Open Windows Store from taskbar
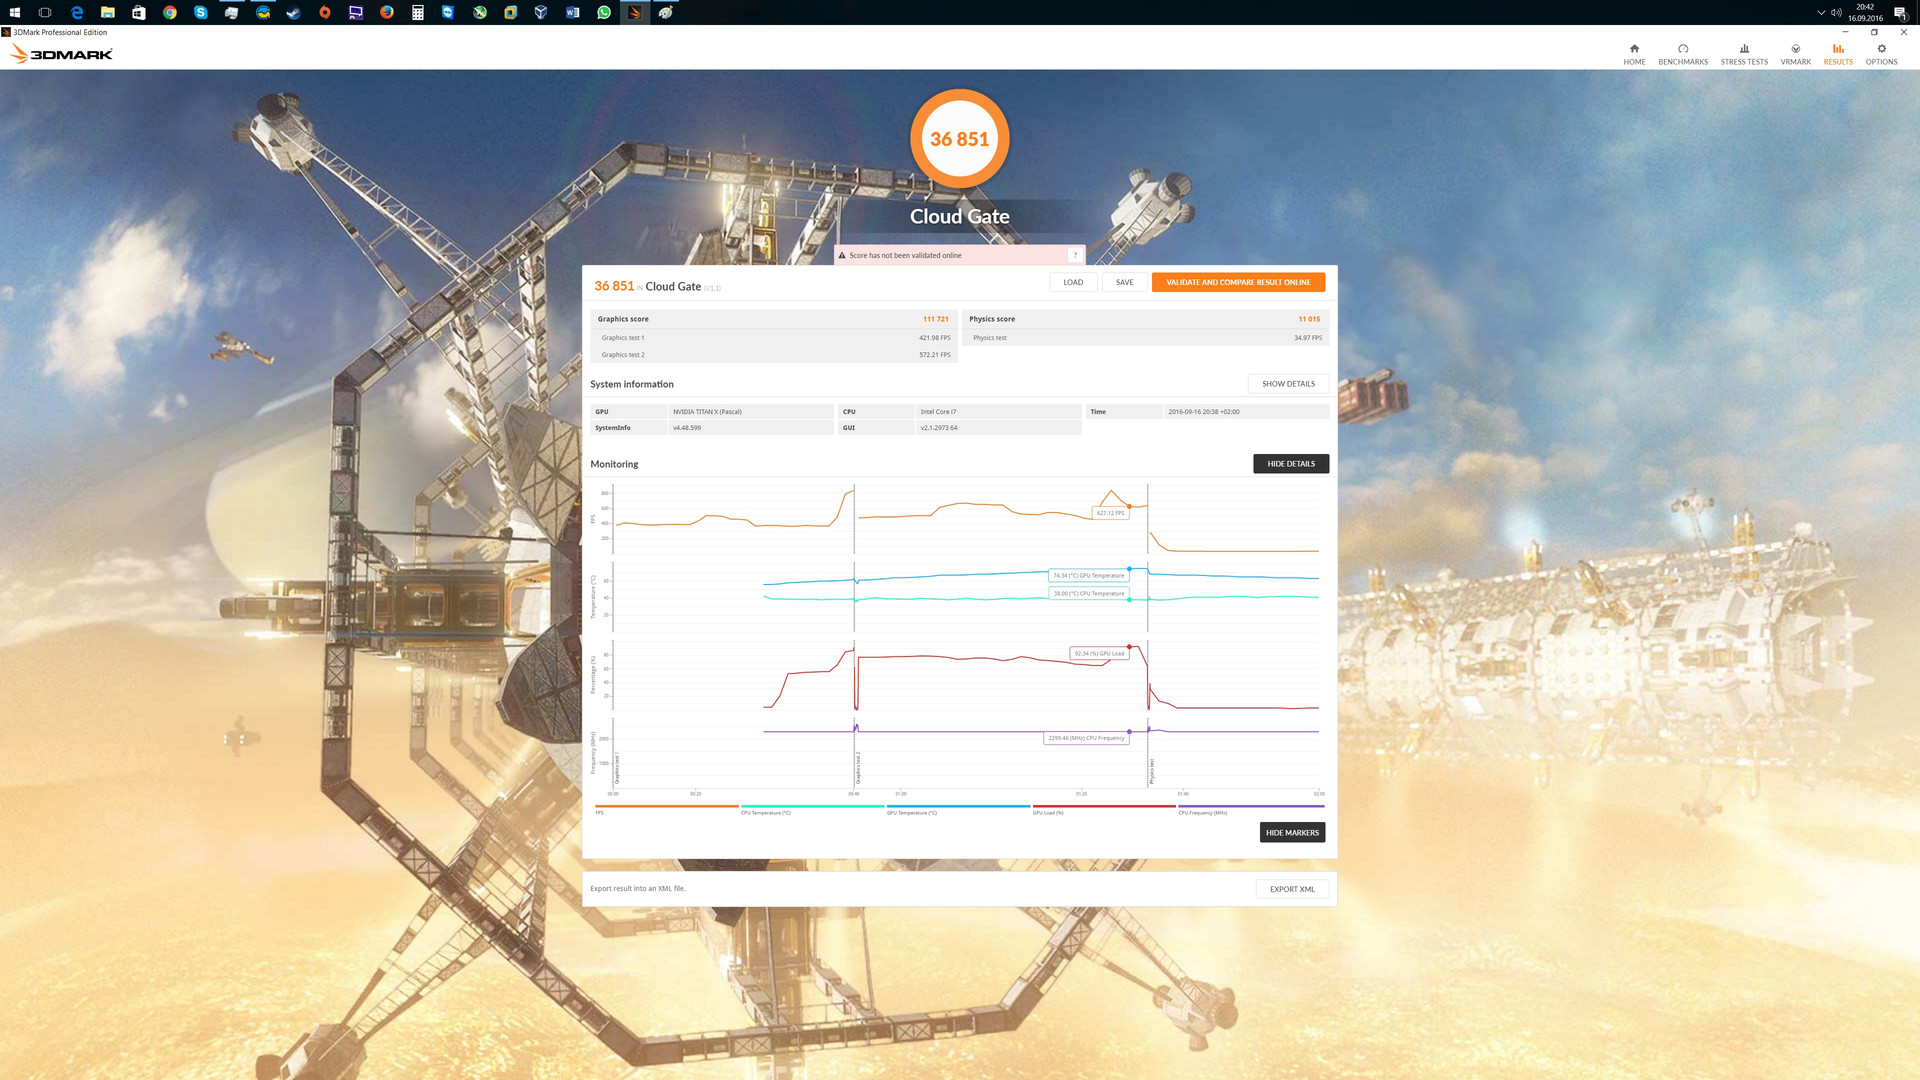The height and width of the screenshot is (1080, 1920). [x=139, y=12]
